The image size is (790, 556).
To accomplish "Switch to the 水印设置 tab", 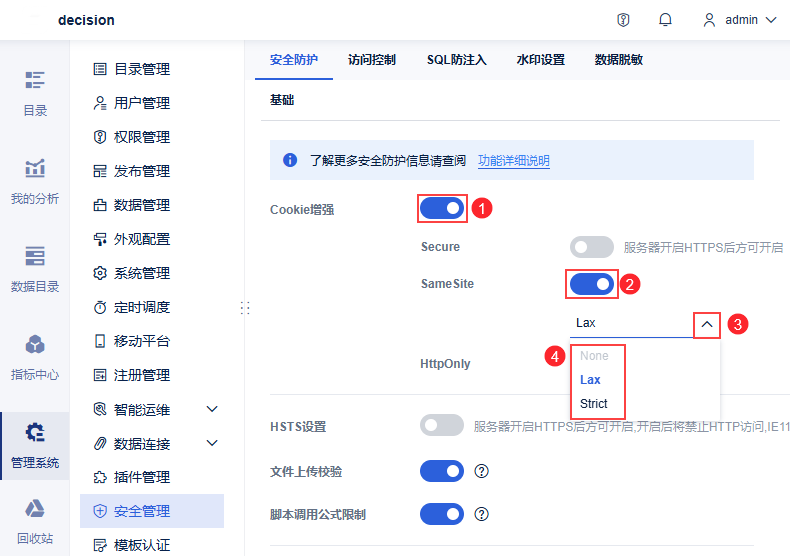I will coord(541,60).
